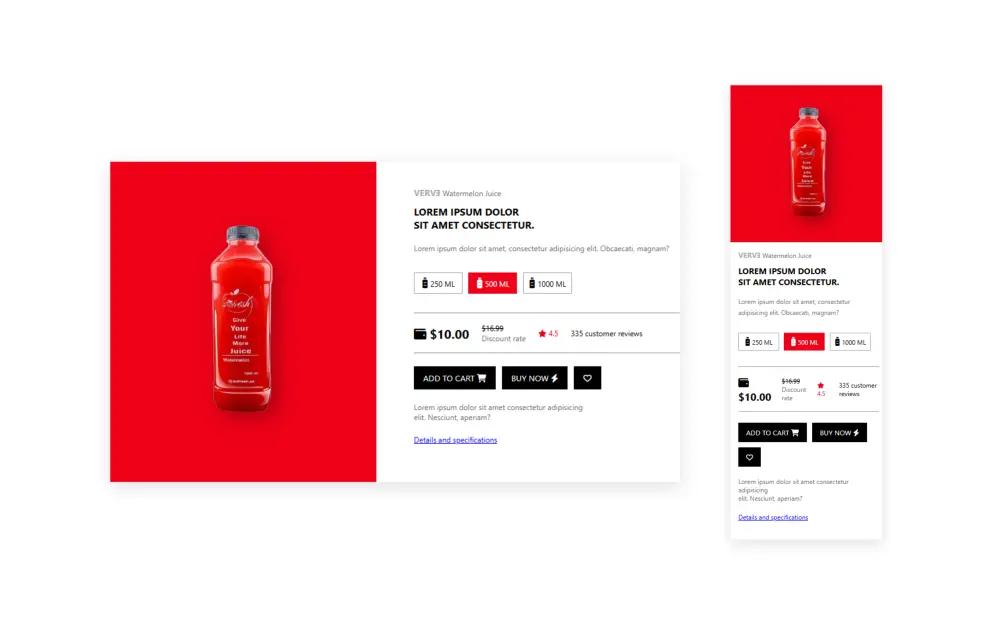Click ADD TO CART in mobile card
The height and width of the screenshot is (643, 1000).
pyautogui.click(x=772, y=432)
